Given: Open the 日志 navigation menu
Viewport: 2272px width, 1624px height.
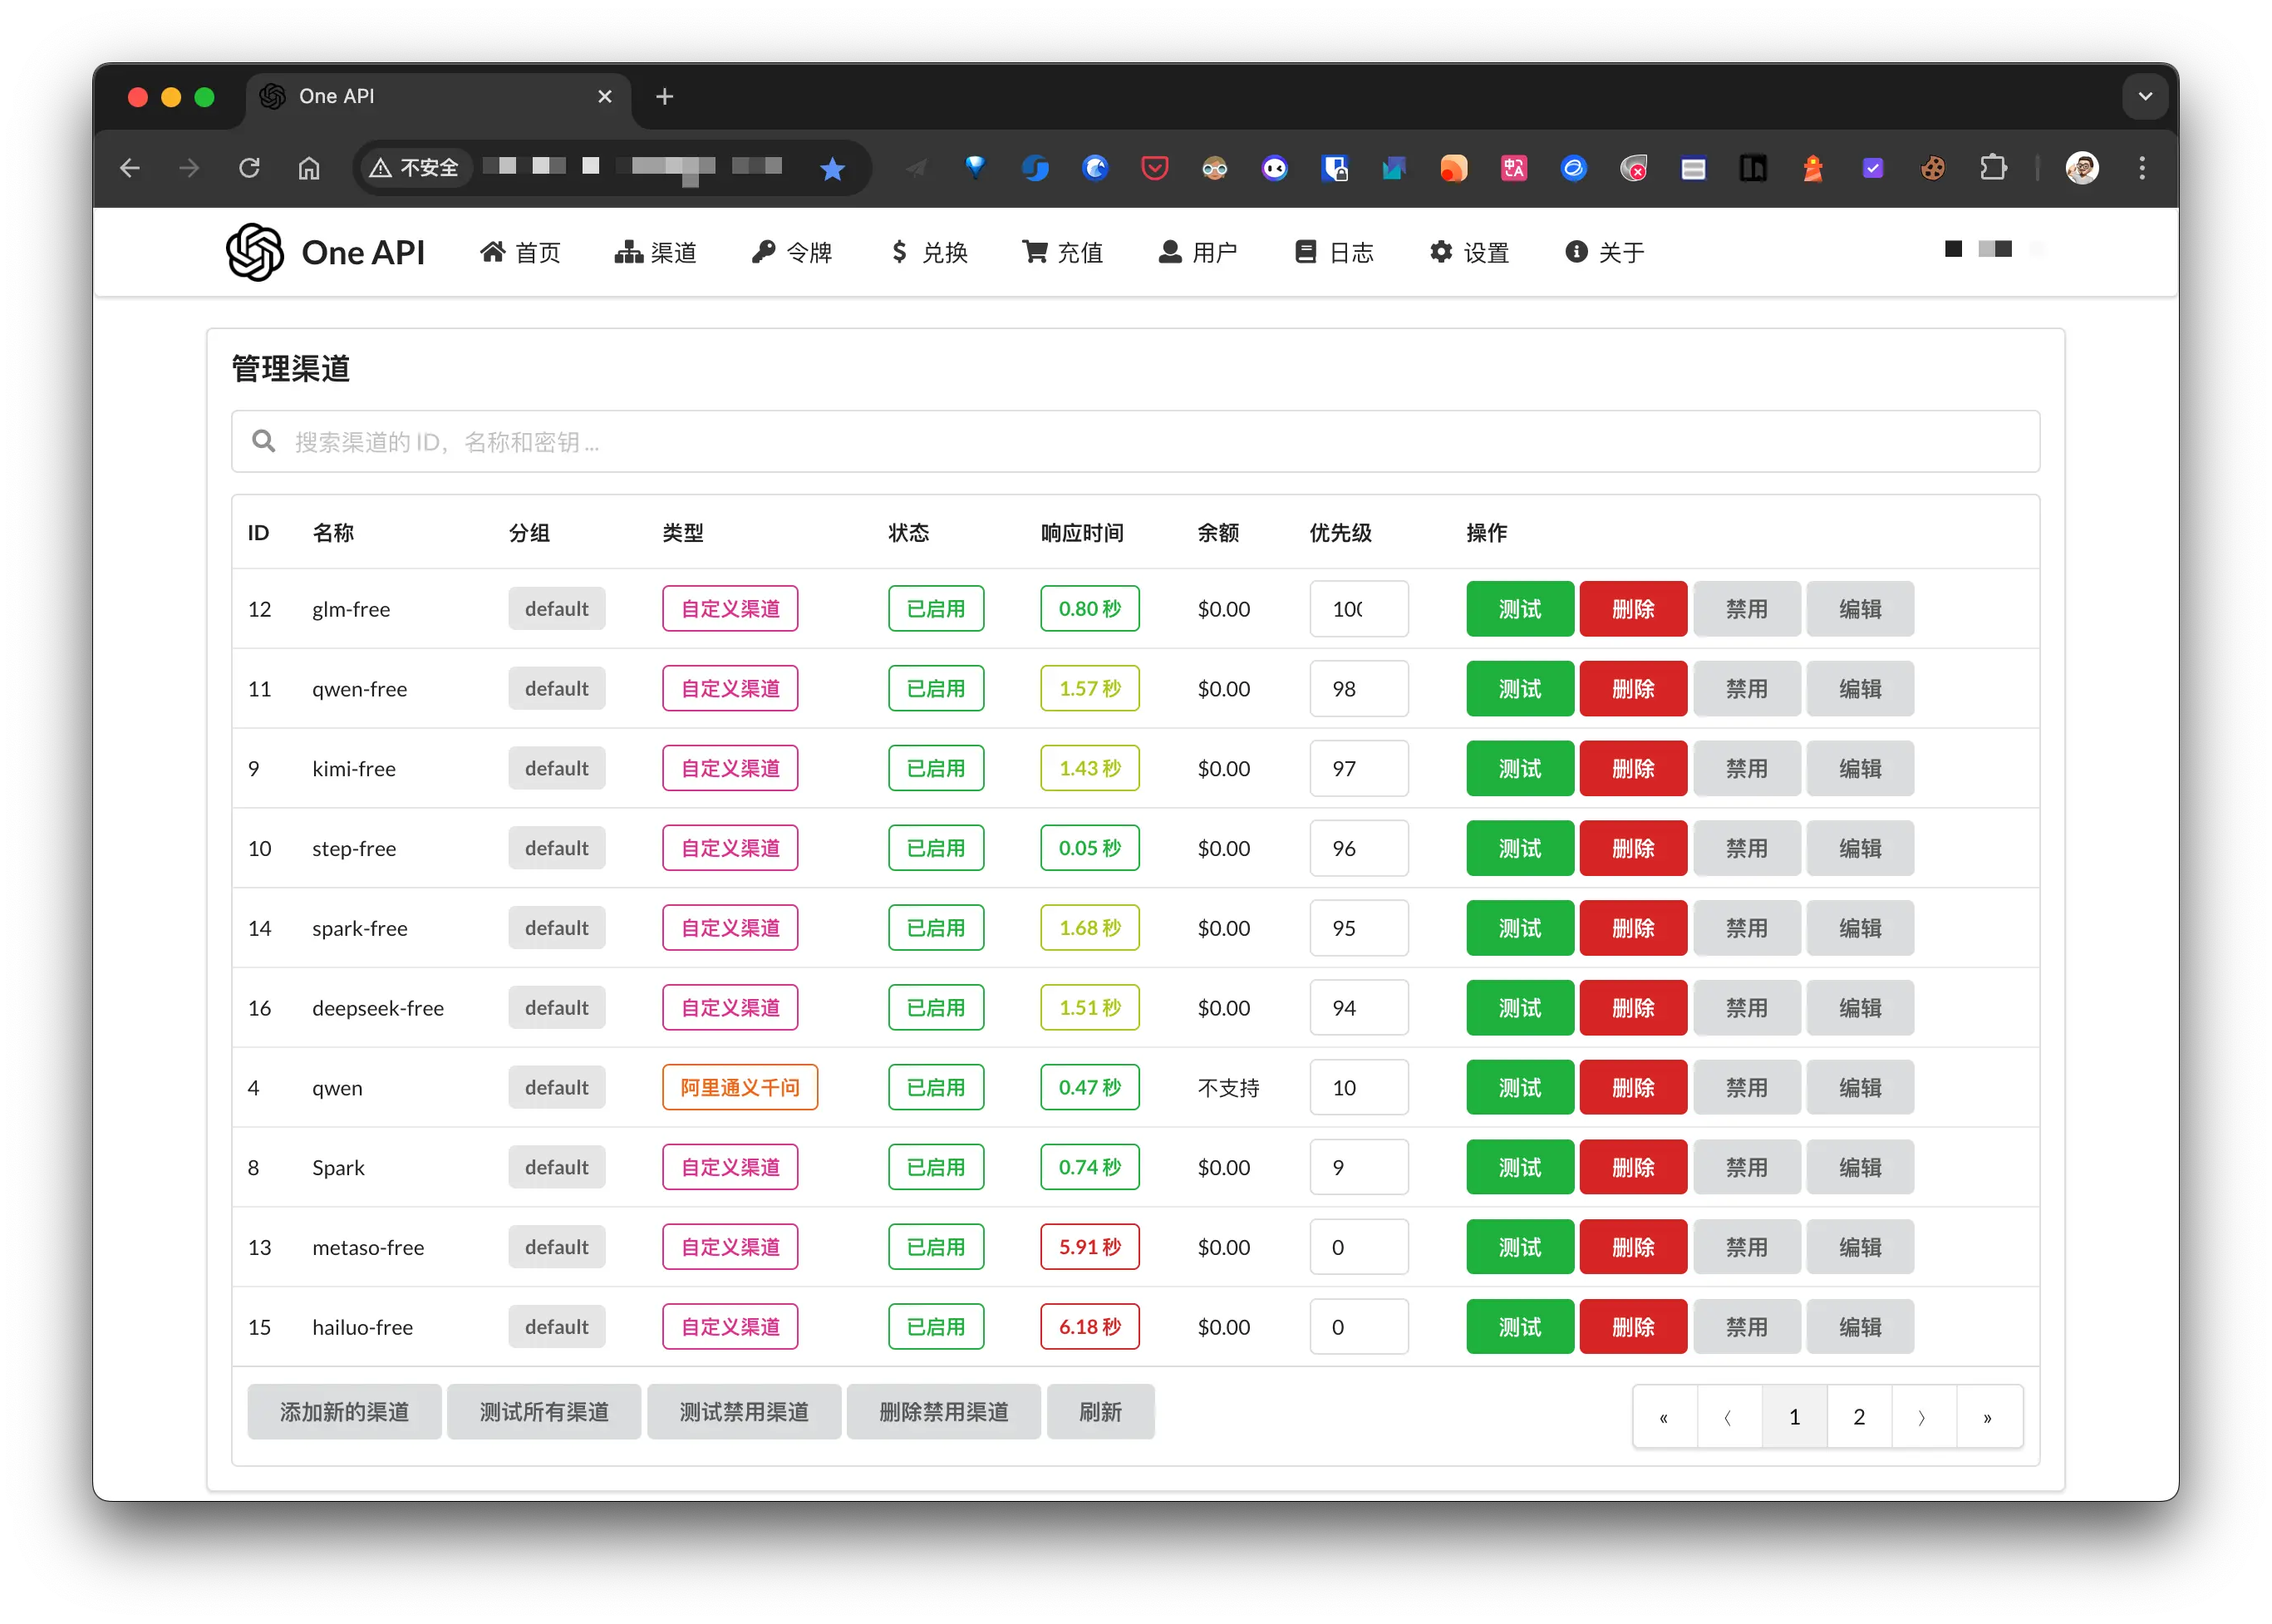Looking at the screenshot, I should click(x=1334, y=252).
